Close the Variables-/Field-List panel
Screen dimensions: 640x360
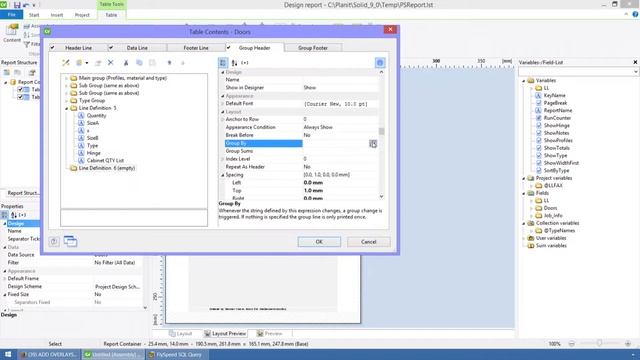635,62
